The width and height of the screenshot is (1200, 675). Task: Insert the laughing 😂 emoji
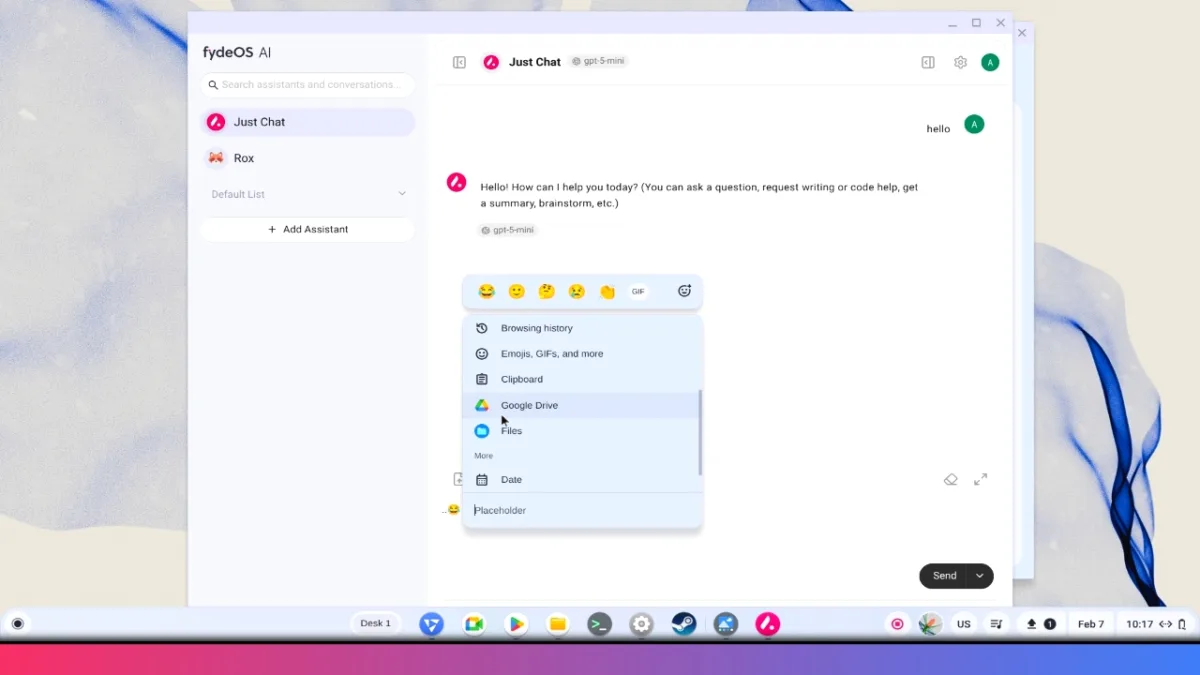click(x=487, y=291)
